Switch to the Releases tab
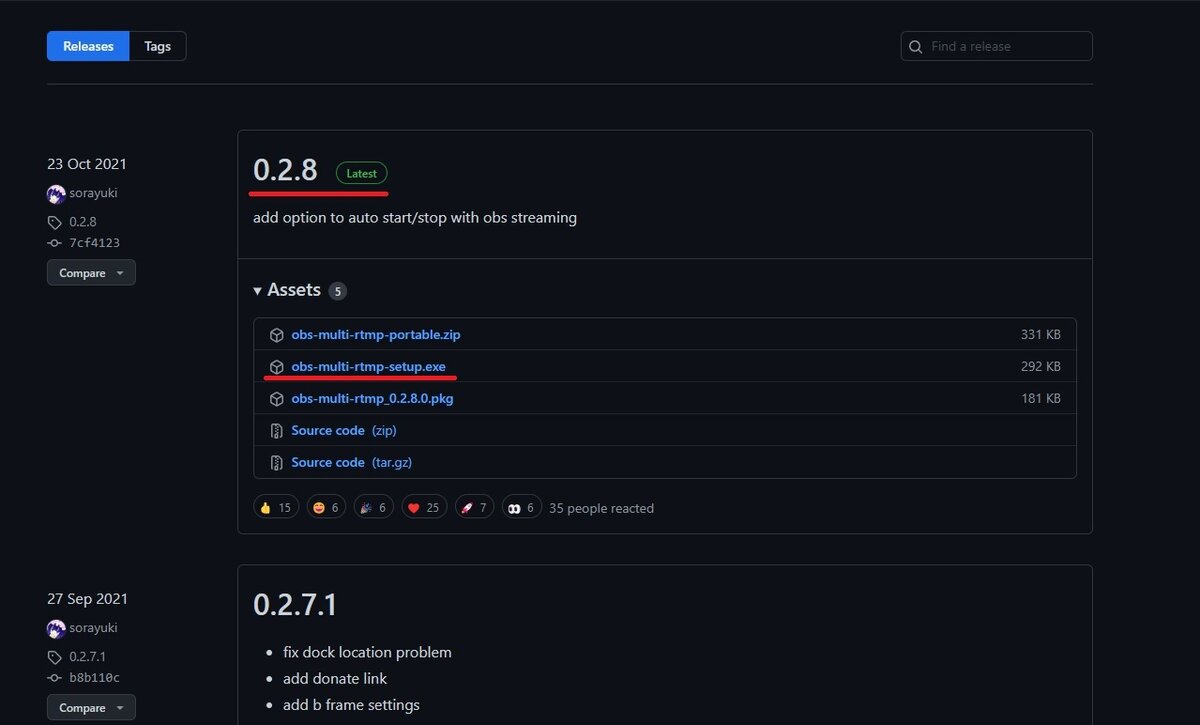1200x725 pixels. pos(88,46)
